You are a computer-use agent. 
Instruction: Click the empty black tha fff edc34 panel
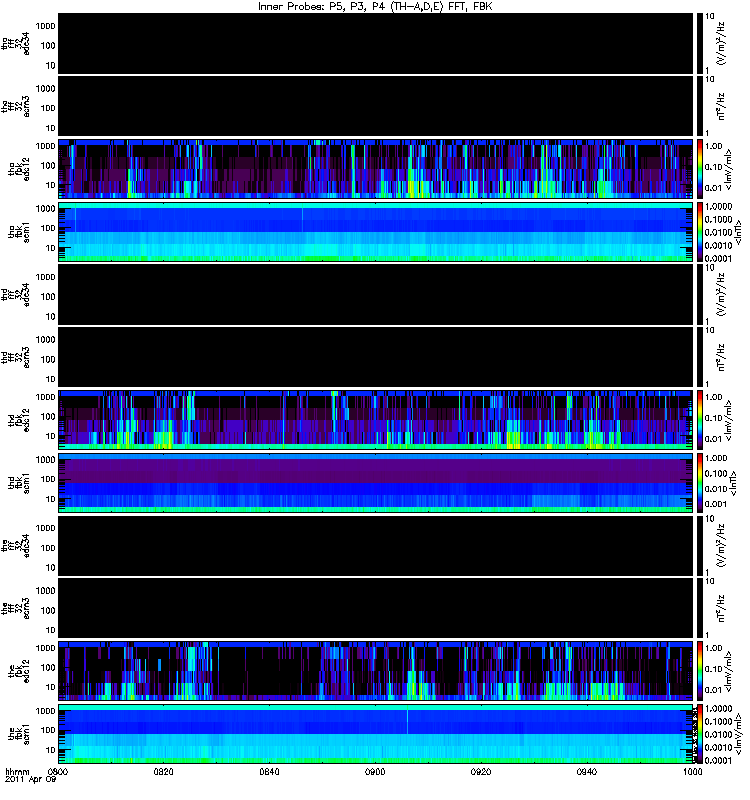click(x=376, y=44)
